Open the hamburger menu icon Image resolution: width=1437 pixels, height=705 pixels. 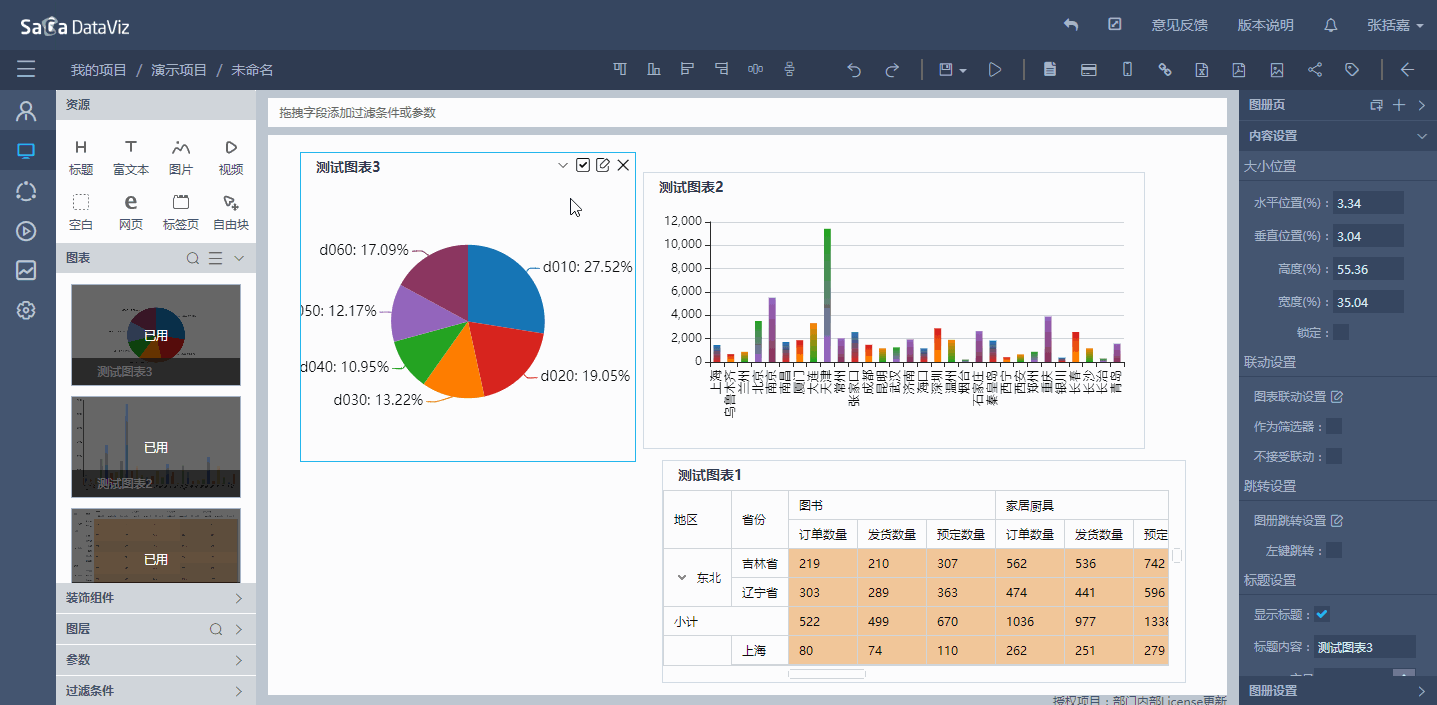coord(26,69)
